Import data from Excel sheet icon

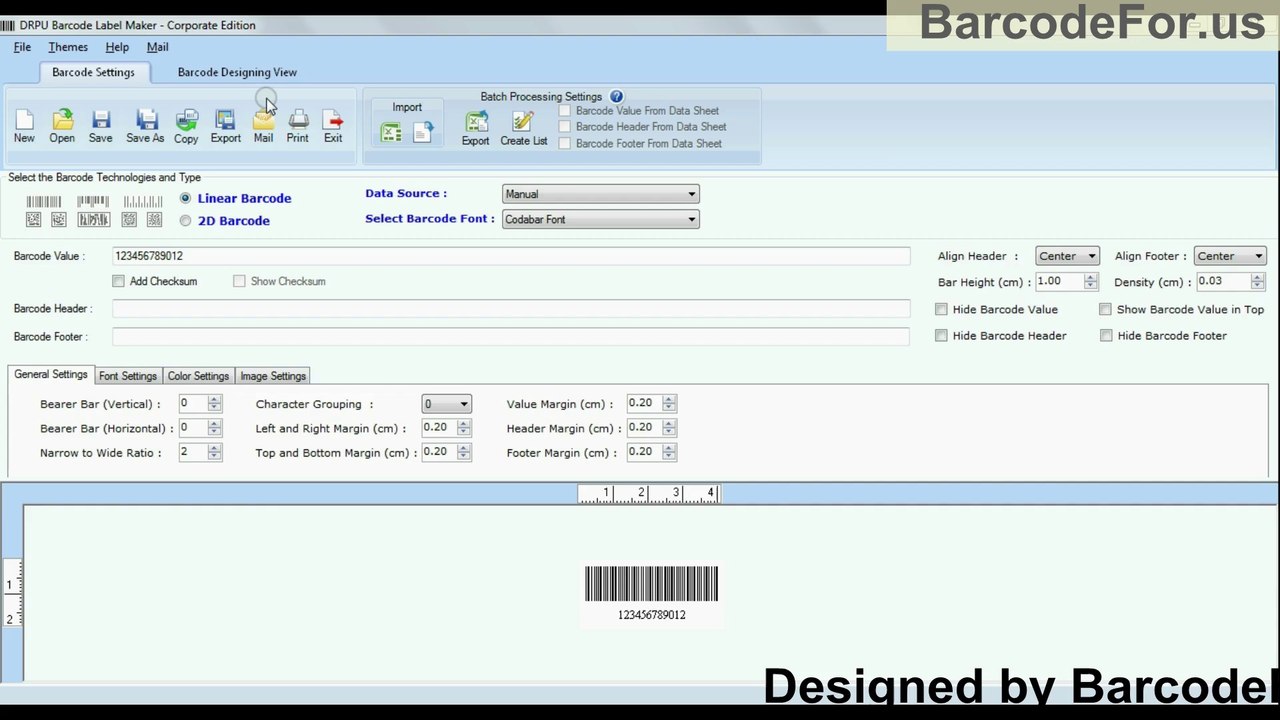coord(391,131)
